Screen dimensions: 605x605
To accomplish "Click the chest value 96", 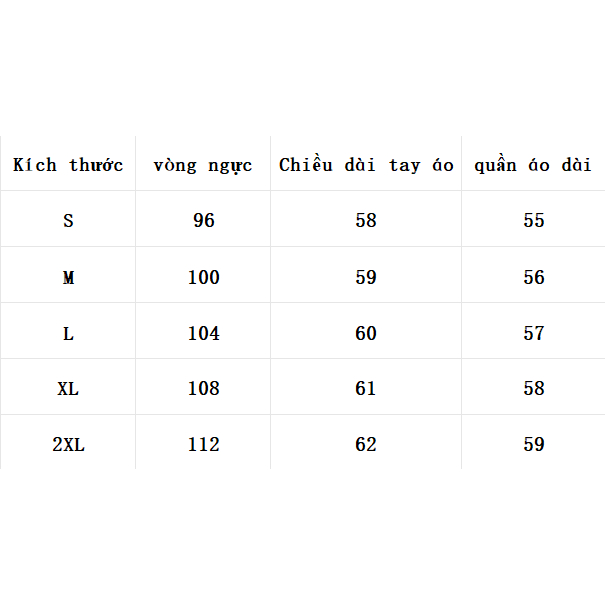I will [204, 220].
